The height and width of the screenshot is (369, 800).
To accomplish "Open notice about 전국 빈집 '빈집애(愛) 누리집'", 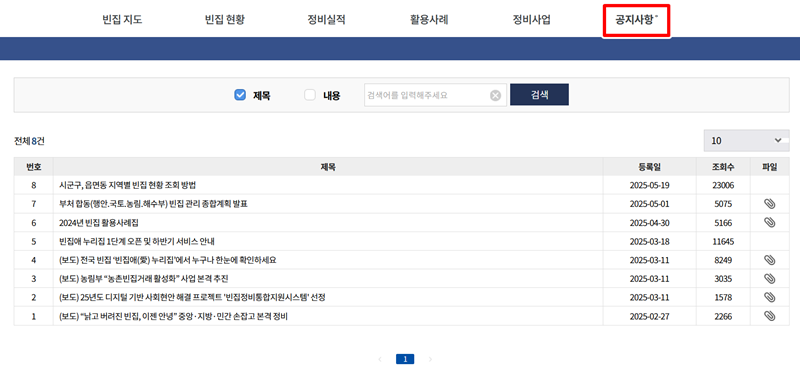I will point(168,260).
